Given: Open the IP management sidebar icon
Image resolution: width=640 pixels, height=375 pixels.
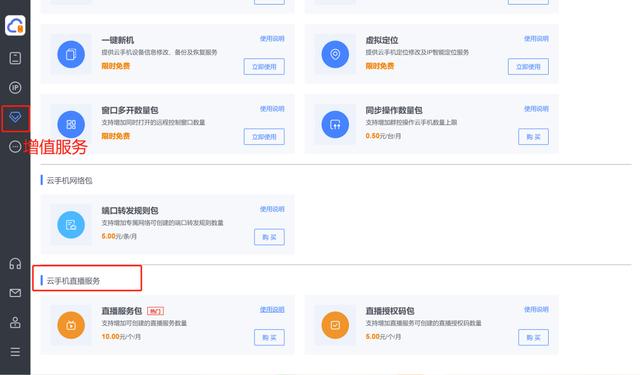Looking at the screenshot, I should pyautogui.click(x=15, y=88).
